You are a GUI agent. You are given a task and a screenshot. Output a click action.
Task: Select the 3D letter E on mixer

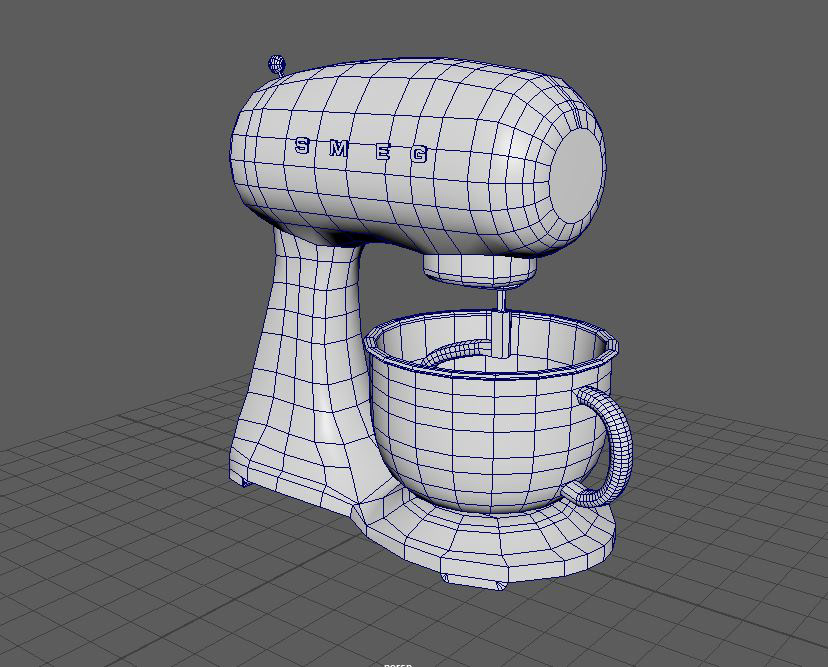383,153
